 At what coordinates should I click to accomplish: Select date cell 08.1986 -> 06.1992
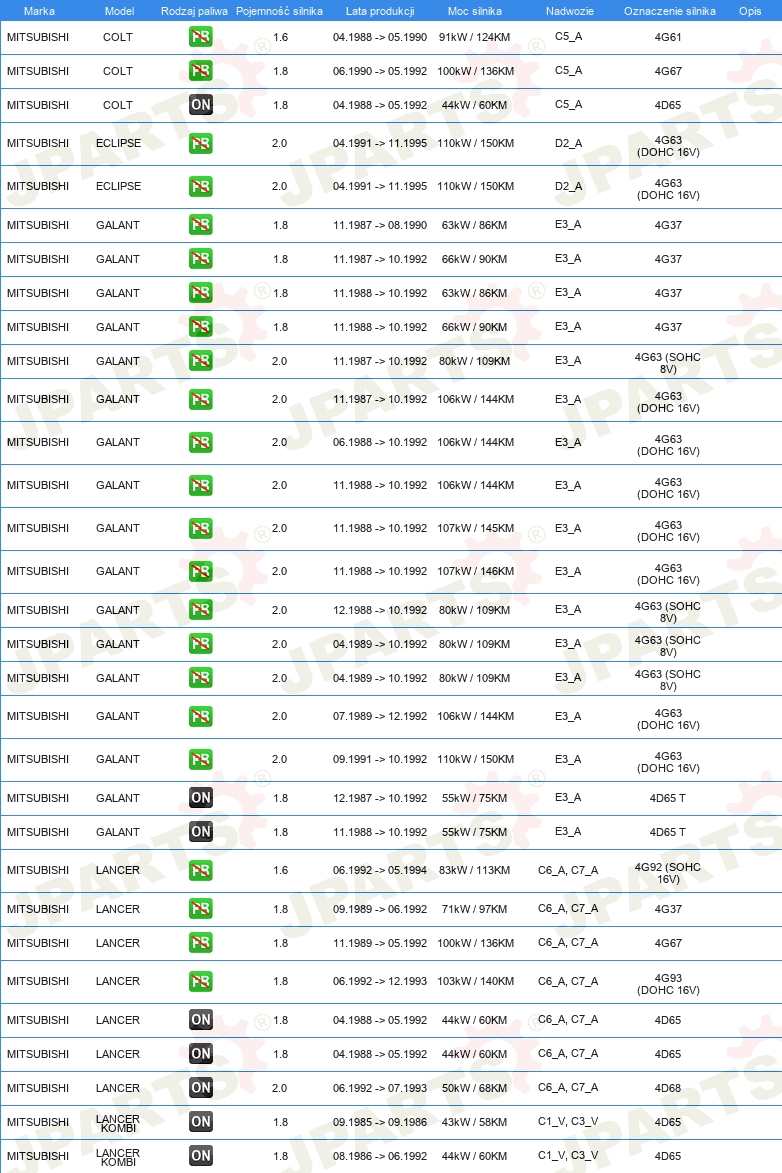(380, 1157)
